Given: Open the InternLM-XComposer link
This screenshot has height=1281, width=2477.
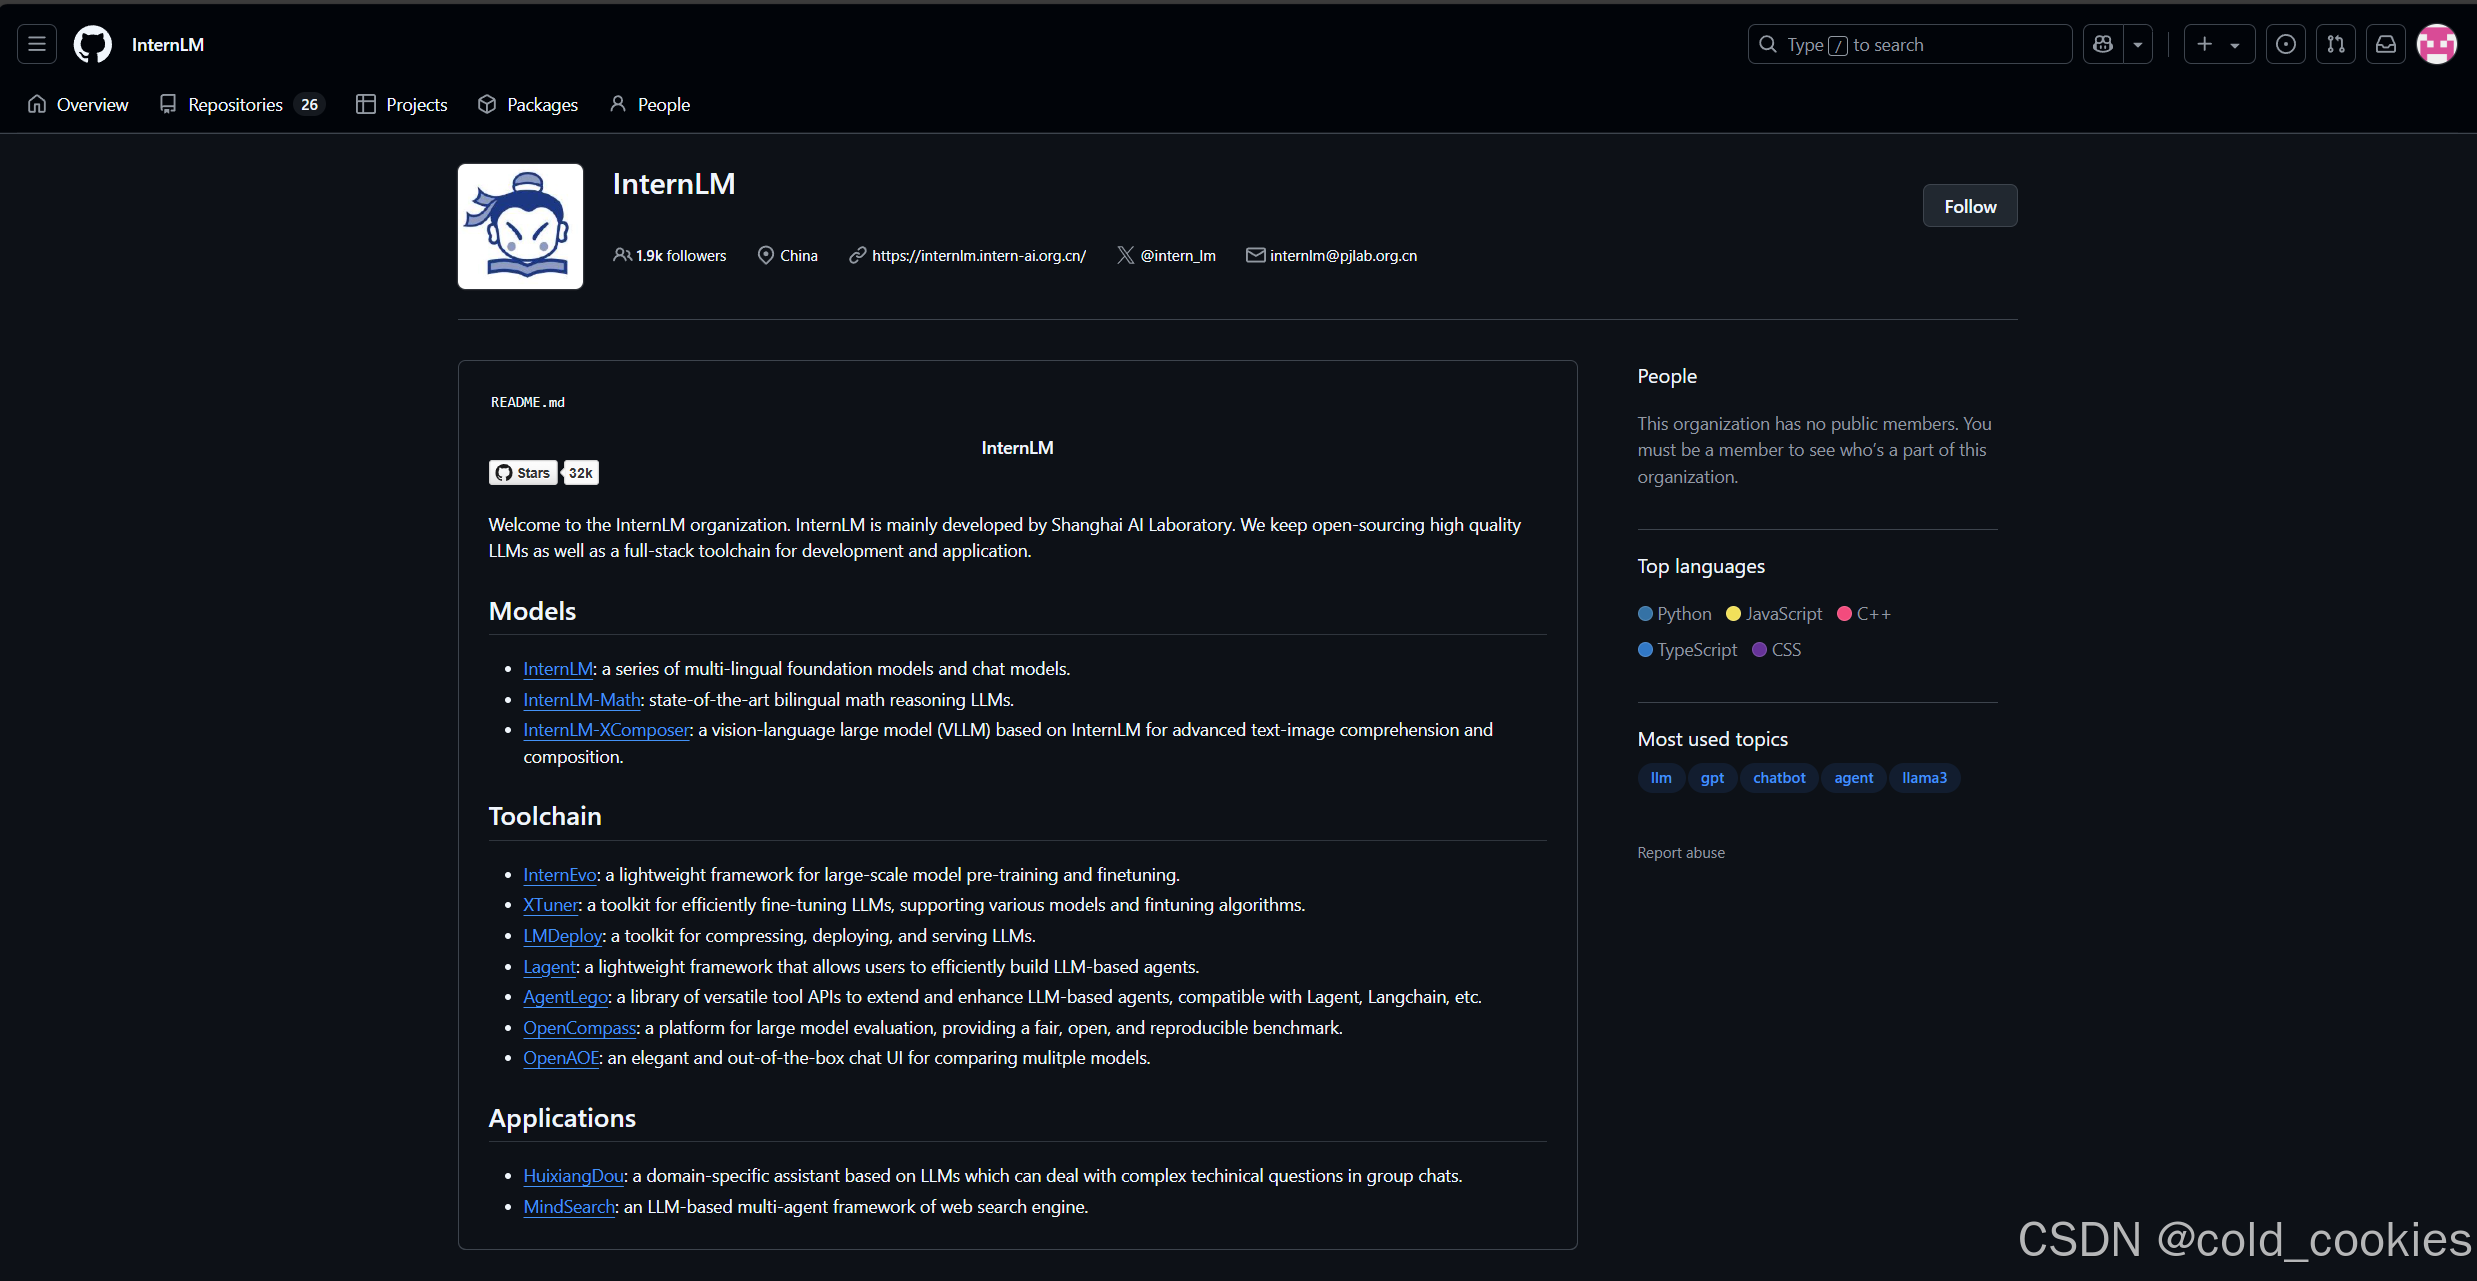Looking at the screenshot, I should click(x=606, y=730).
